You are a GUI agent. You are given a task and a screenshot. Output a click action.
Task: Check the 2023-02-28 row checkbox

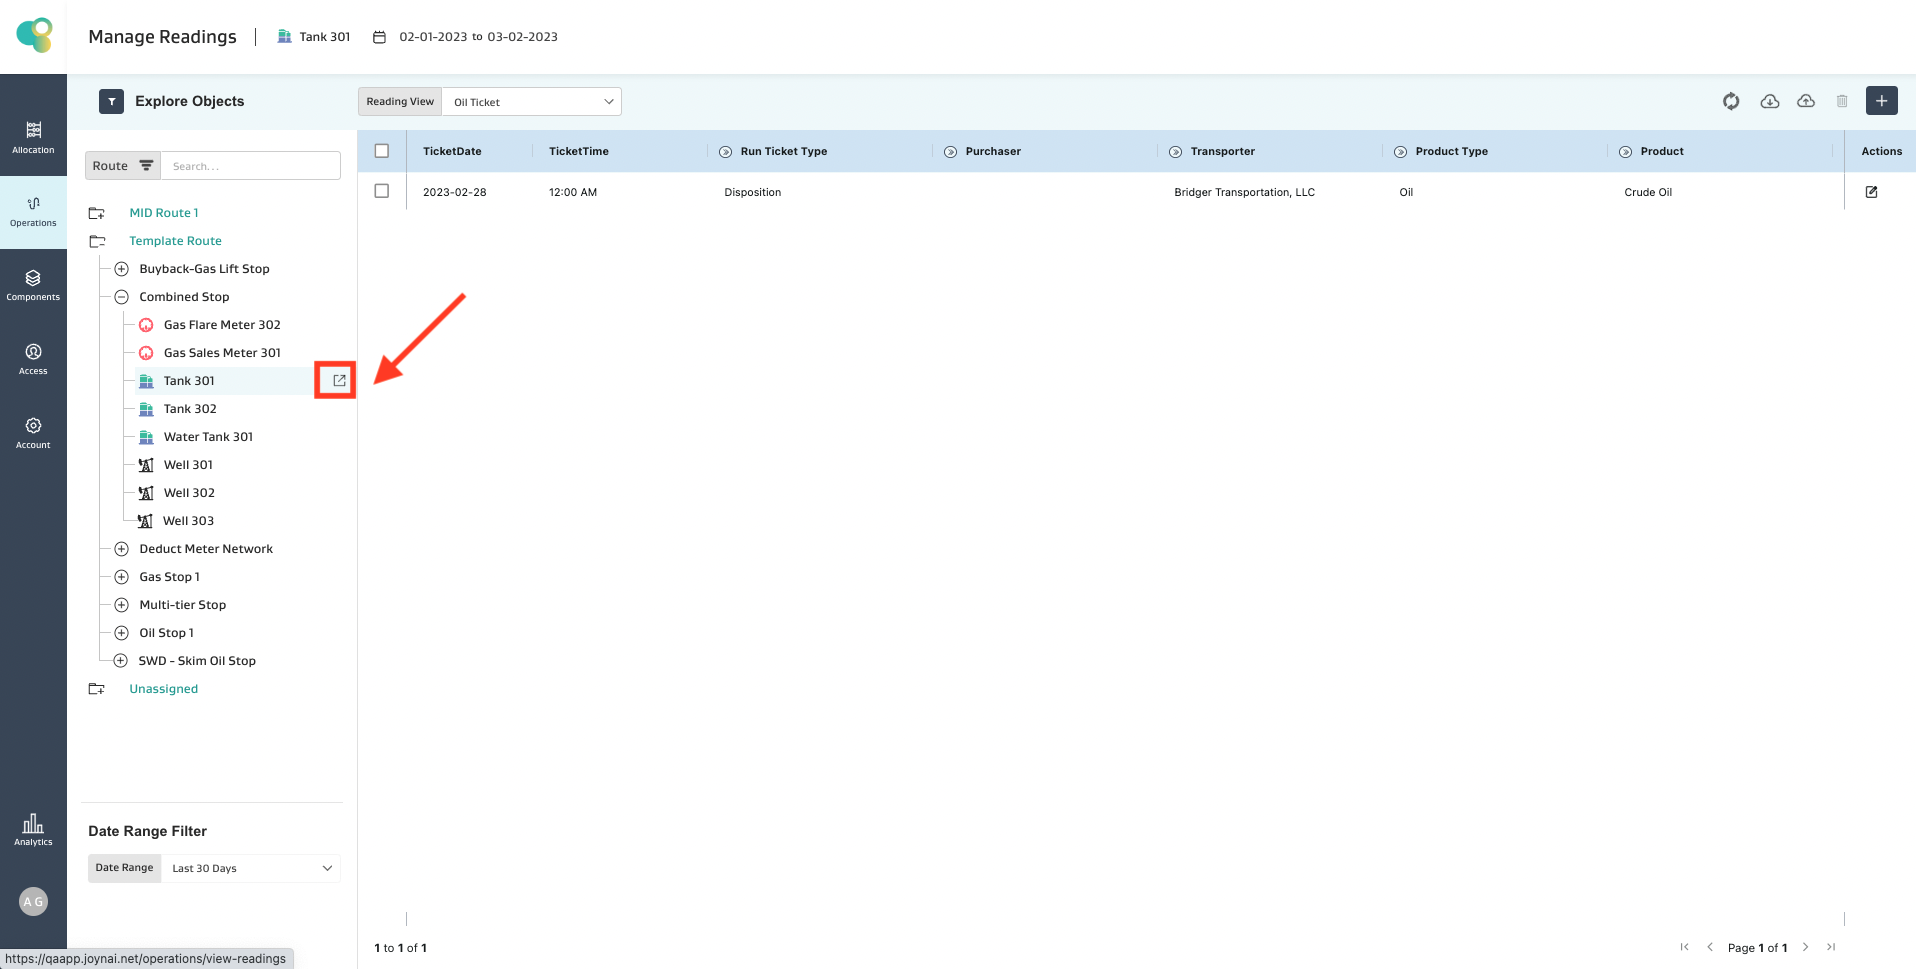click(x=382, y=191)
